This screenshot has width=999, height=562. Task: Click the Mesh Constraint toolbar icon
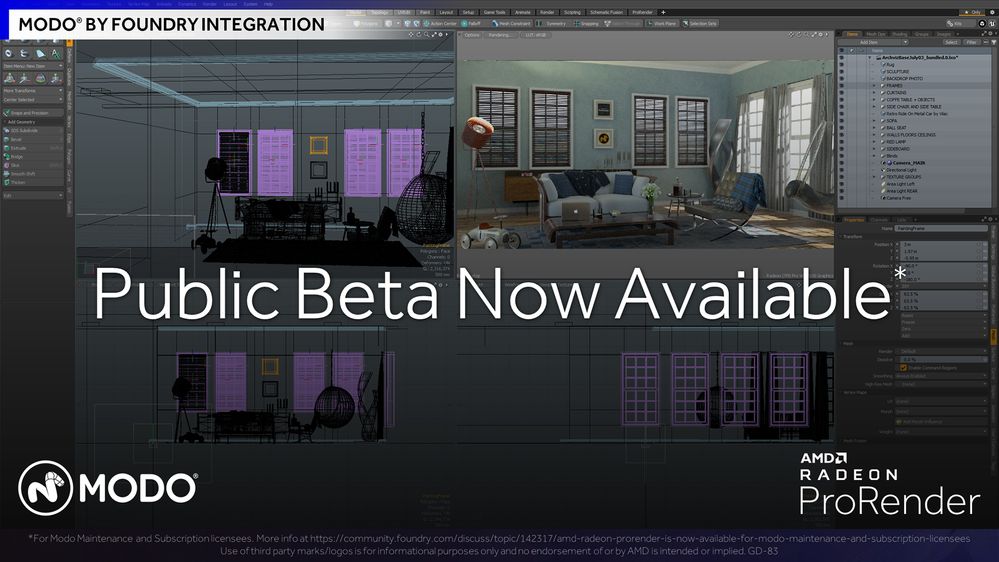click(495, 24)
